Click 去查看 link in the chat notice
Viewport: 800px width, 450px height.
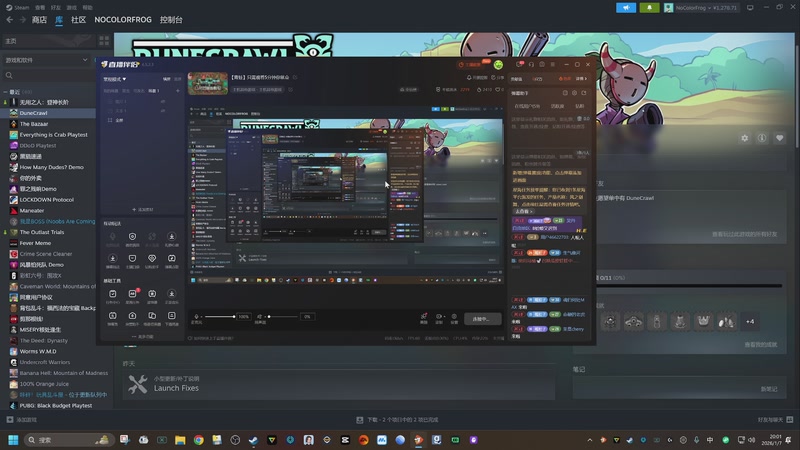coord(522,211)
